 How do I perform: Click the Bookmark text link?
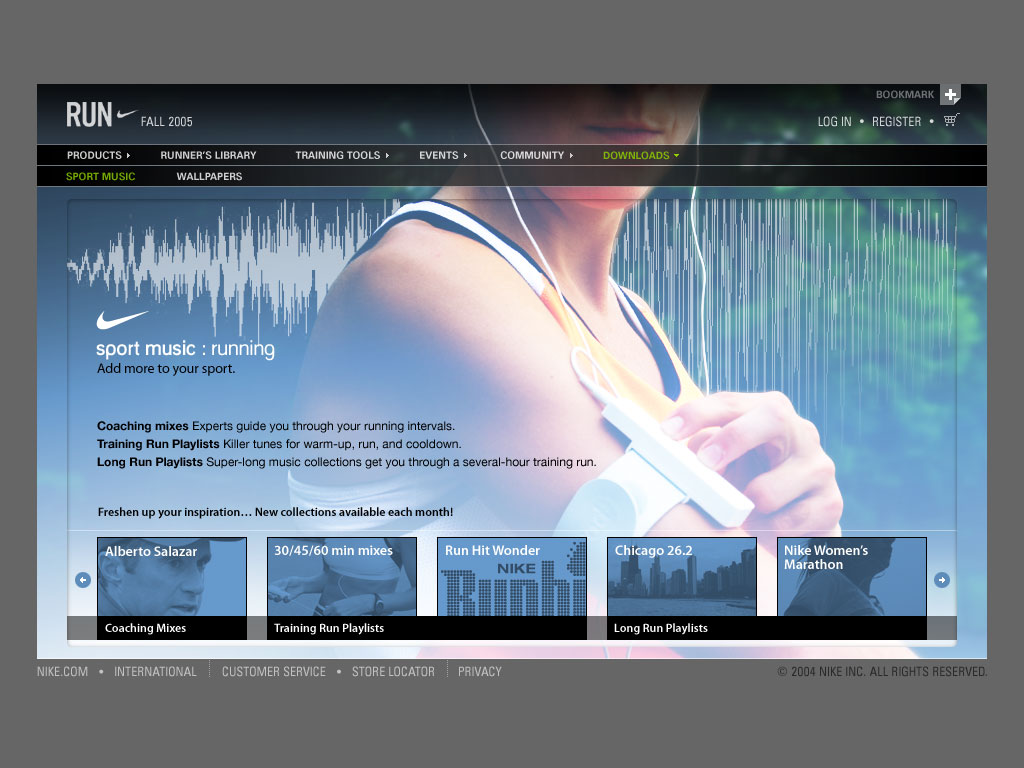coord(904,95)
